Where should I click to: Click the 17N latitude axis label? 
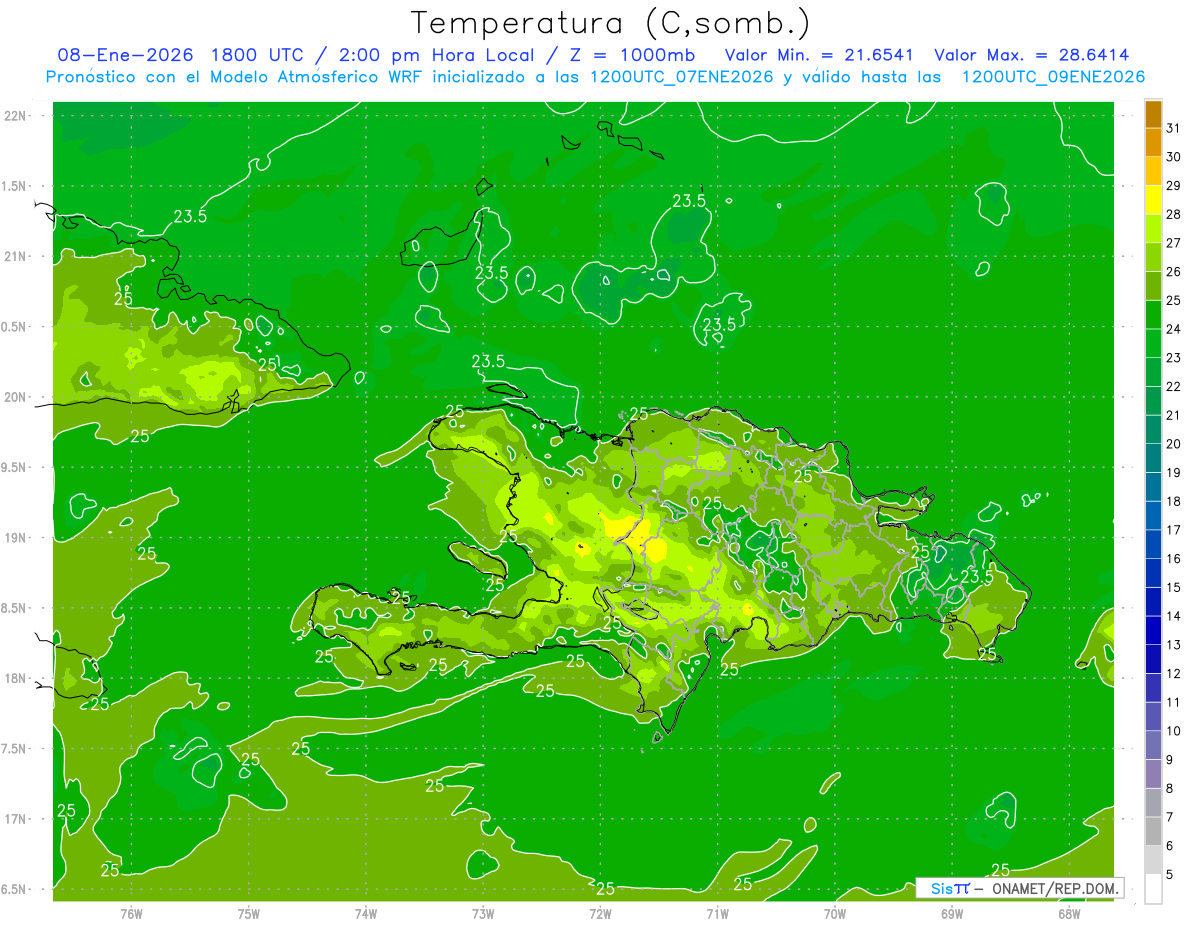(x=17, y=819)
